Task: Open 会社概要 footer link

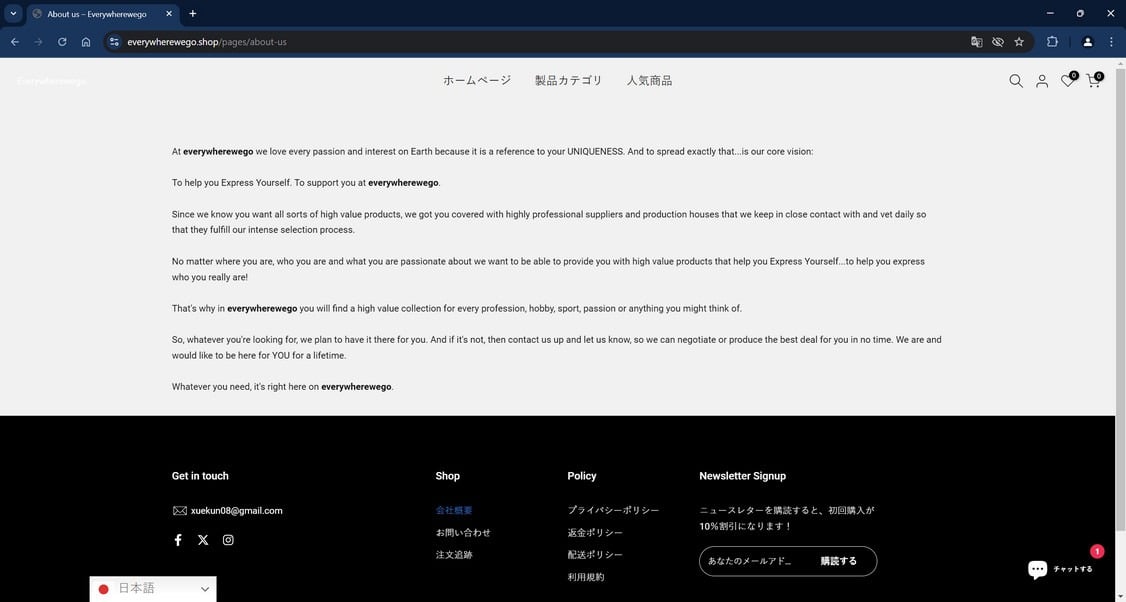Action: point(454,510)
